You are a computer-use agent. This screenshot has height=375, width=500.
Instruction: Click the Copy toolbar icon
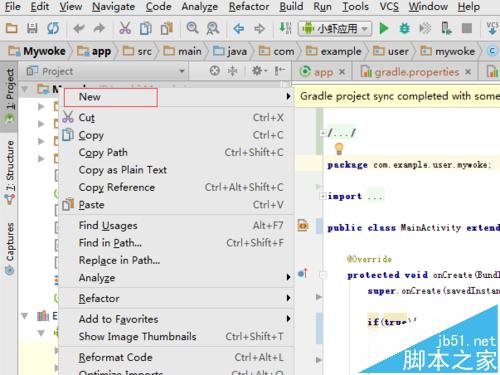pos(146,28)
